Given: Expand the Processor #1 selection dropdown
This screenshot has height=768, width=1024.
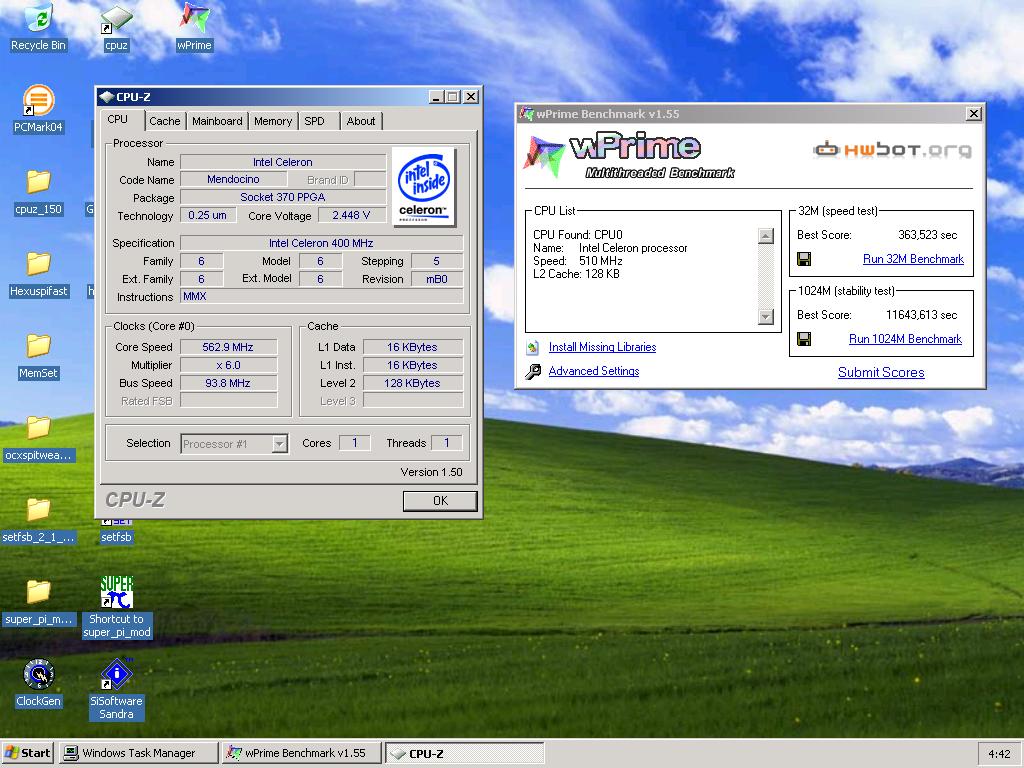Looking at the screenshot, I should (x=279, y=444).
